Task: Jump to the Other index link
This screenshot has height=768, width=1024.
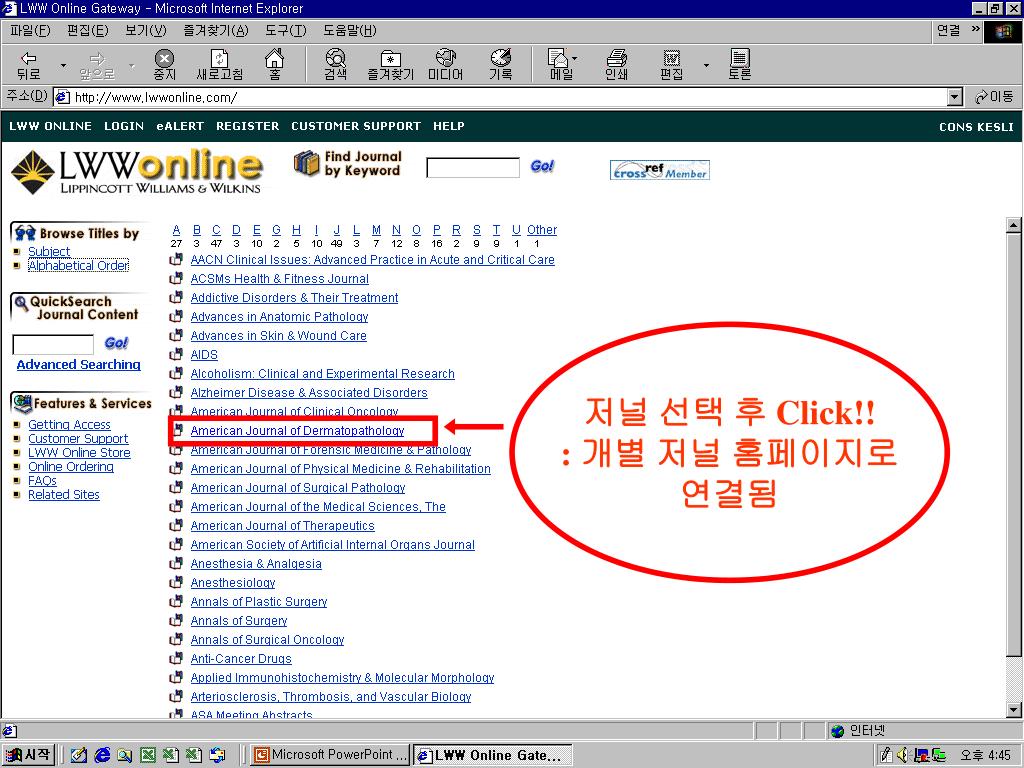Action: [542, 230]
